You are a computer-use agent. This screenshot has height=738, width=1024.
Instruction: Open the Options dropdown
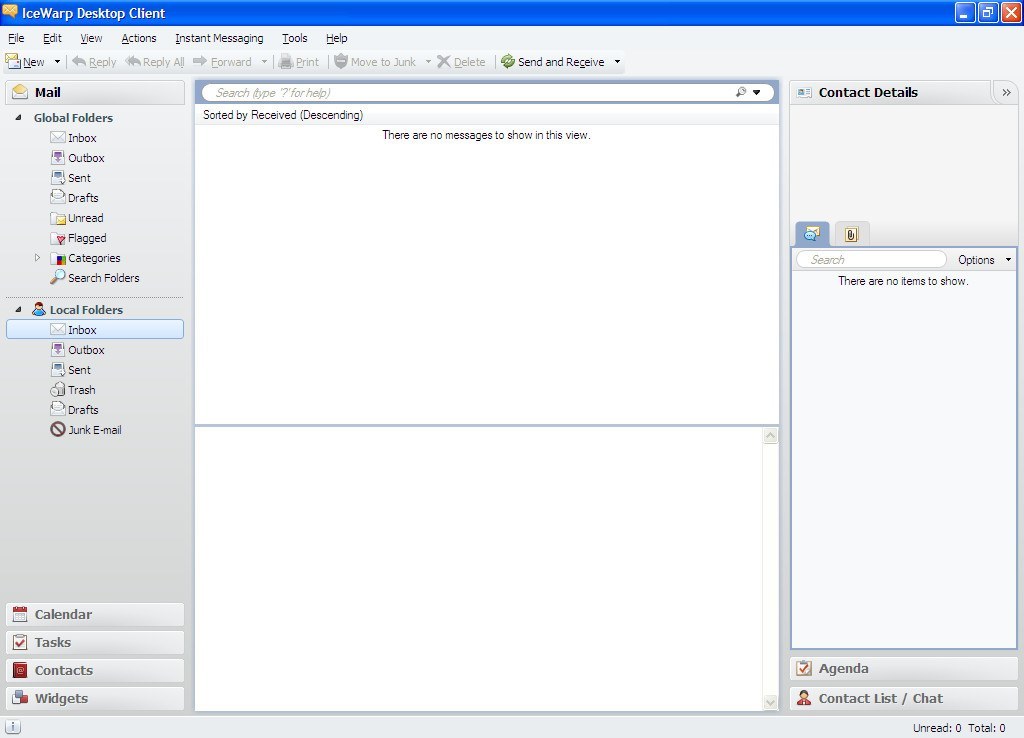tap(985, 260)
